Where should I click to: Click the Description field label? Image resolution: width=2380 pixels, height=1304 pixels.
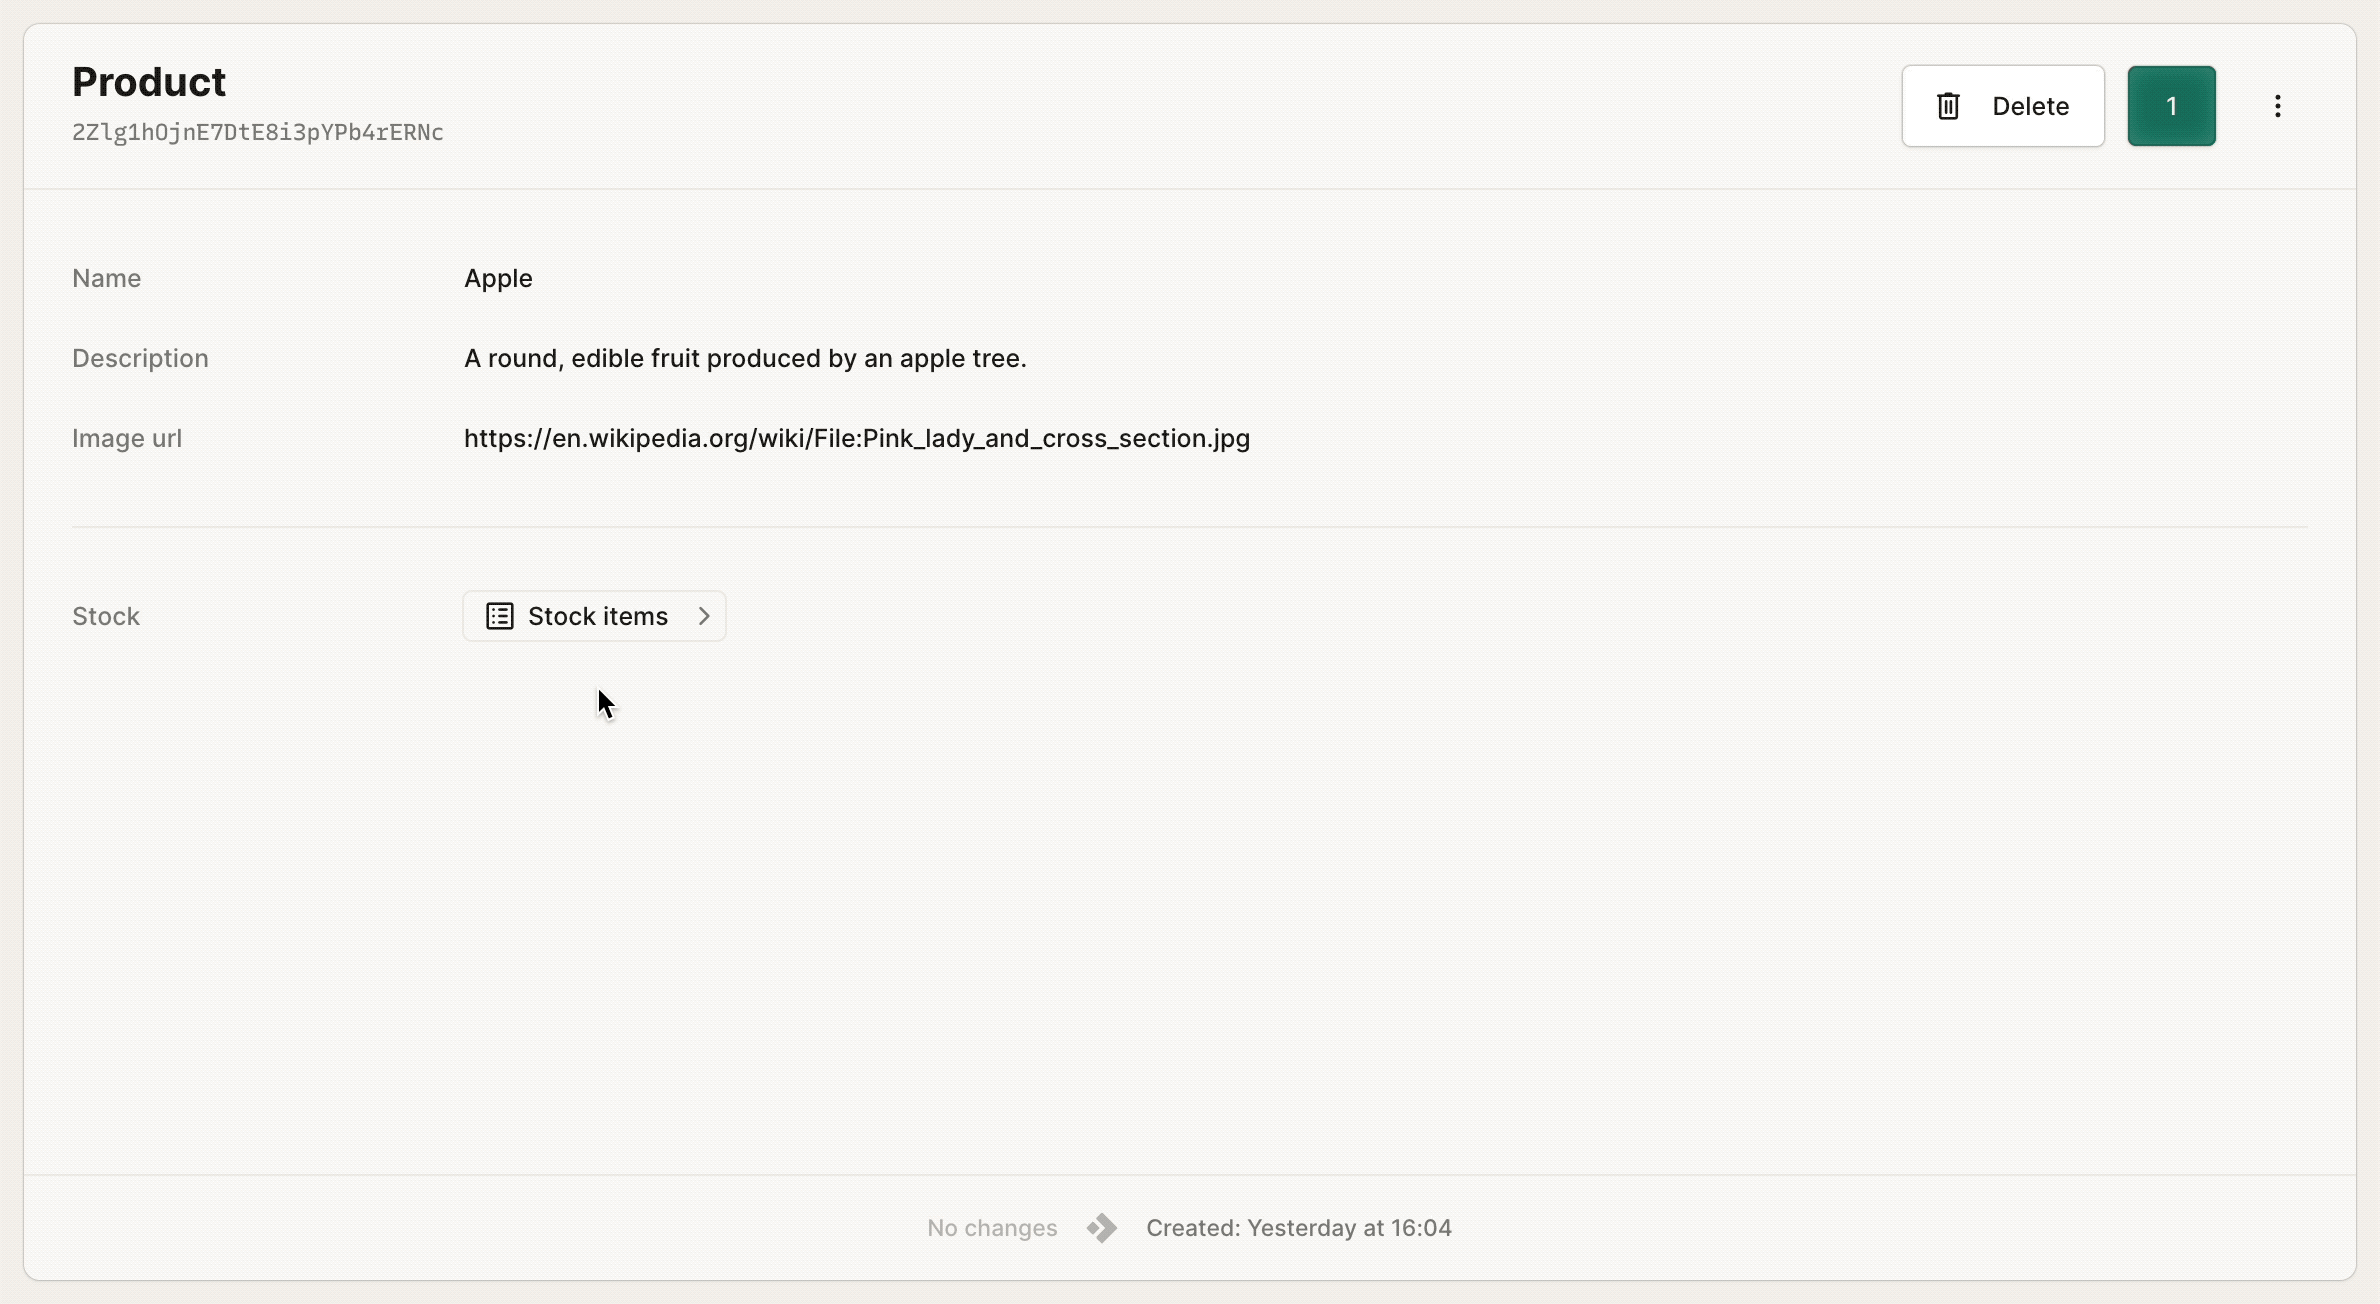[x=140, y=358]
